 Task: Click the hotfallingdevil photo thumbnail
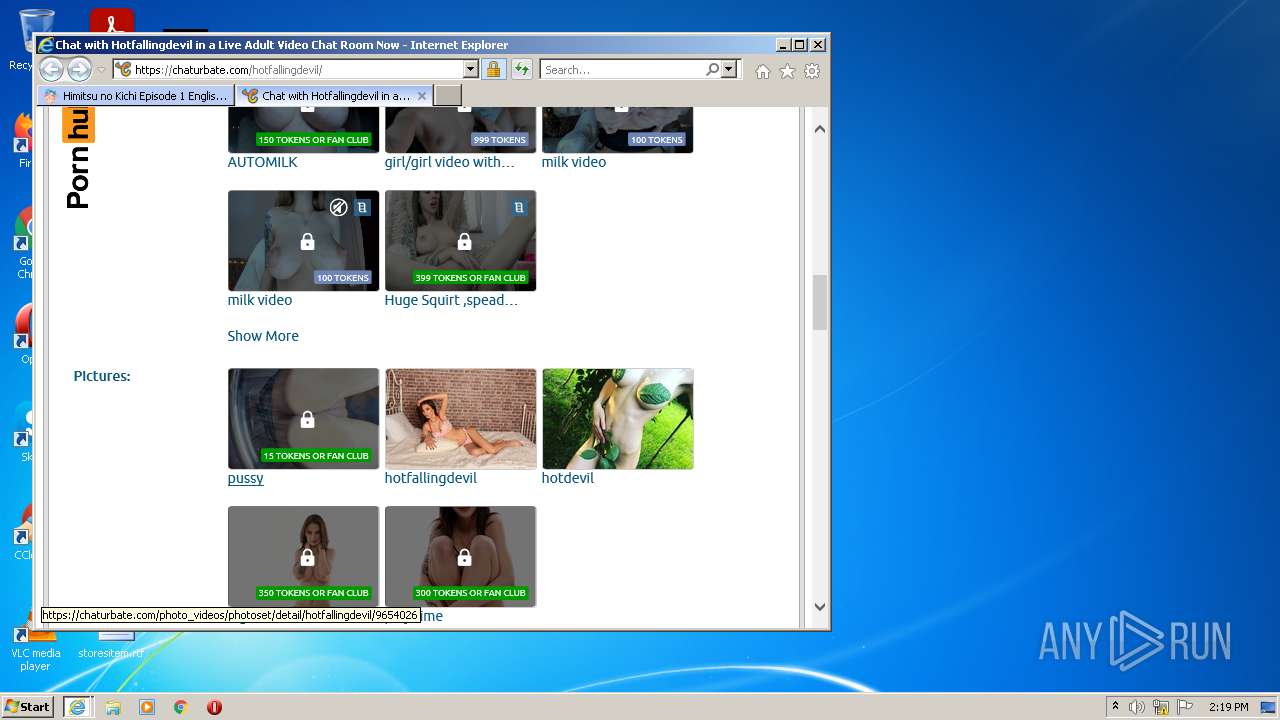click(460, 419)
